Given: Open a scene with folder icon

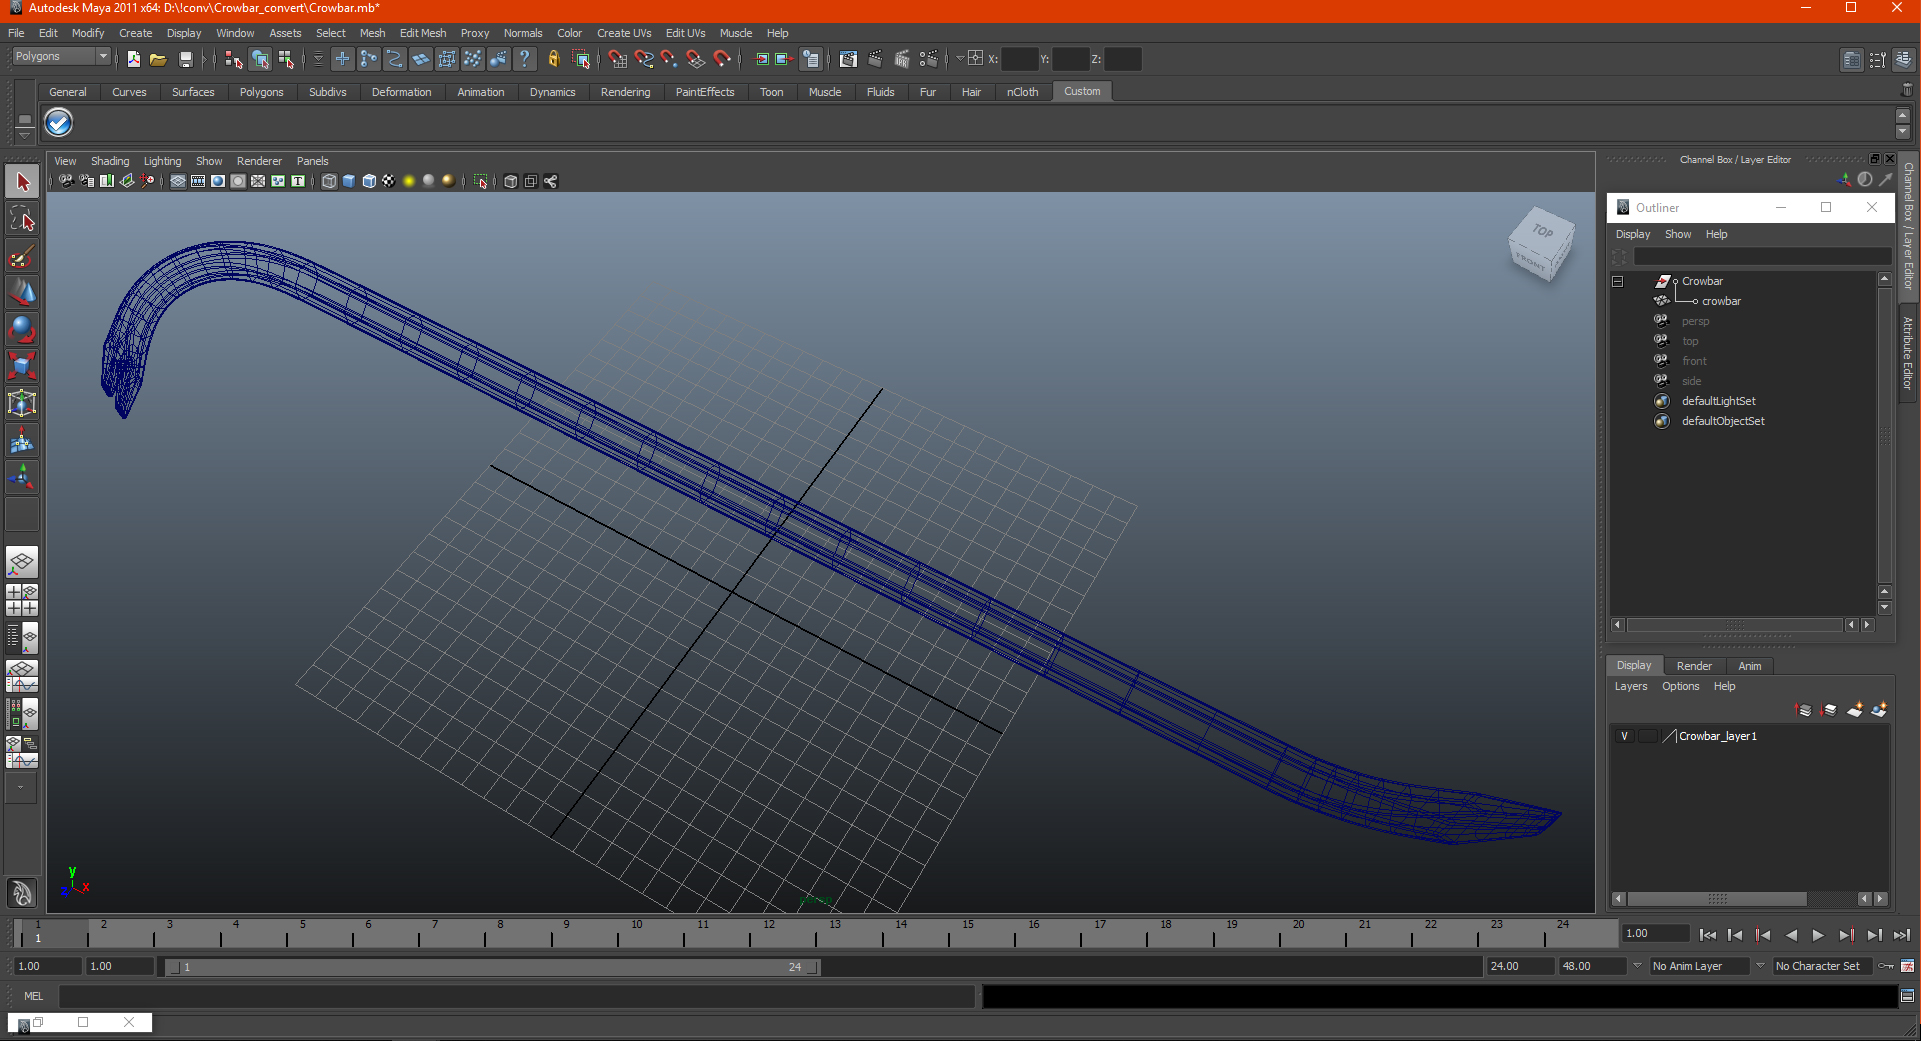Looking at the screenshot, I should pyautogui.click(x=158, y=60).
